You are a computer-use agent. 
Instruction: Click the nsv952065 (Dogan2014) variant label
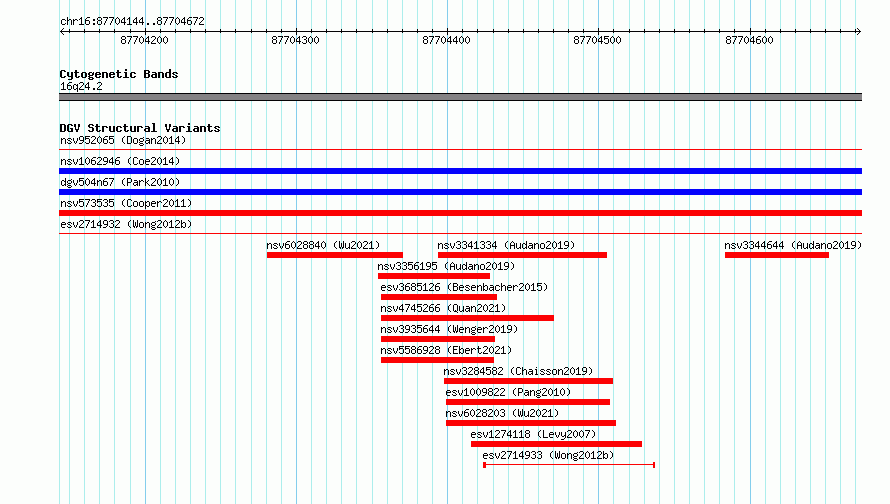click(x=123, y=140)
